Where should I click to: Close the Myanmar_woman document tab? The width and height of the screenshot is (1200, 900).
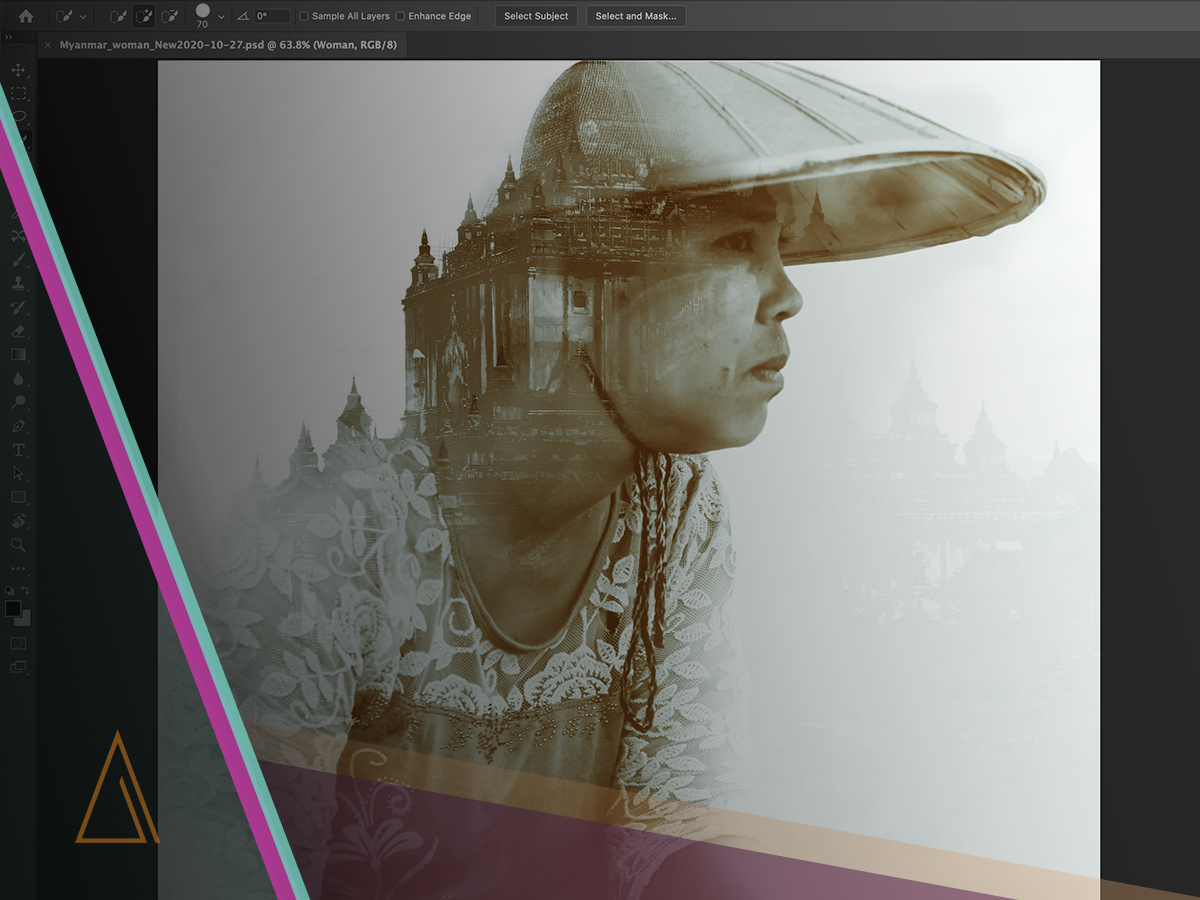[48, 45]
